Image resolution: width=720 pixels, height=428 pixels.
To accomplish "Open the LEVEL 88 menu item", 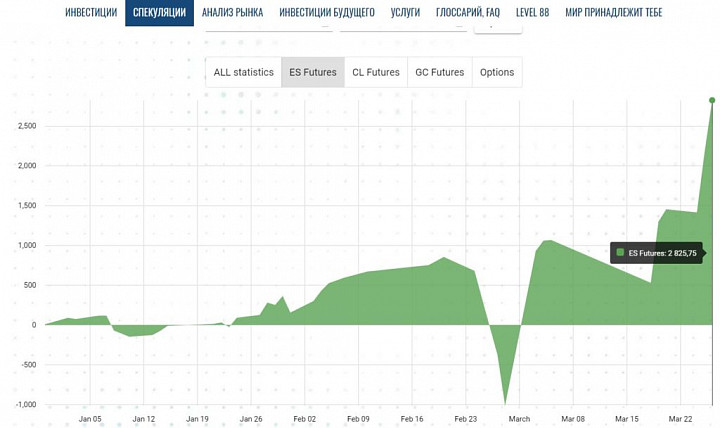I will [533, 12].
